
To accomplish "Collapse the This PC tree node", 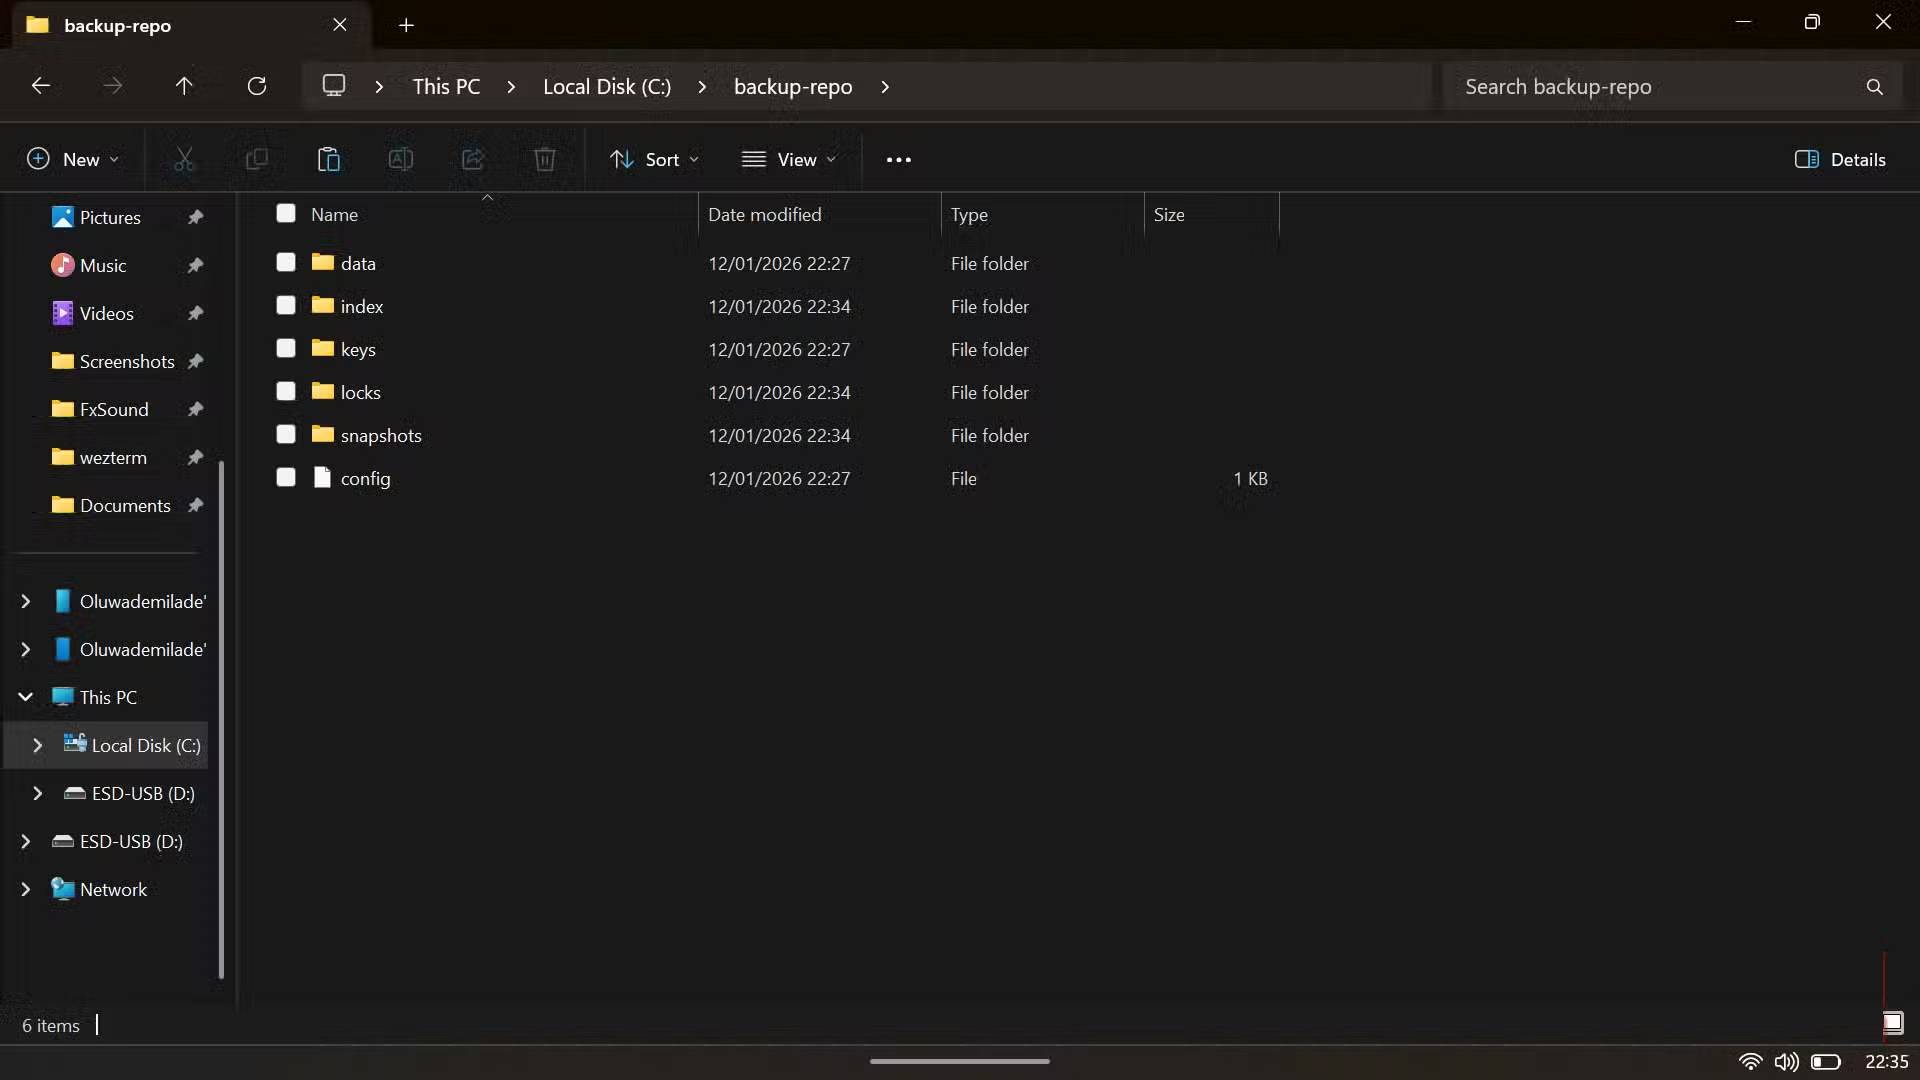I will tap(25, 697).
